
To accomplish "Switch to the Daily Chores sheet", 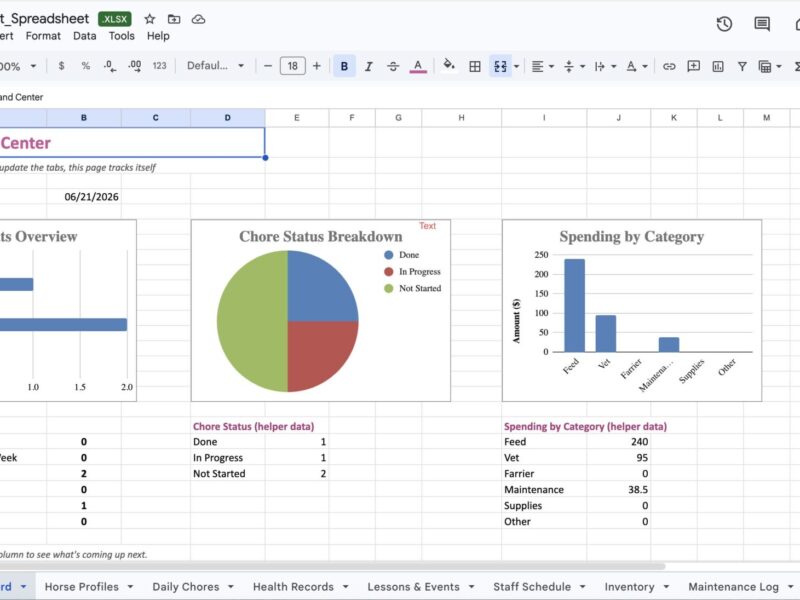I will 186,587.
